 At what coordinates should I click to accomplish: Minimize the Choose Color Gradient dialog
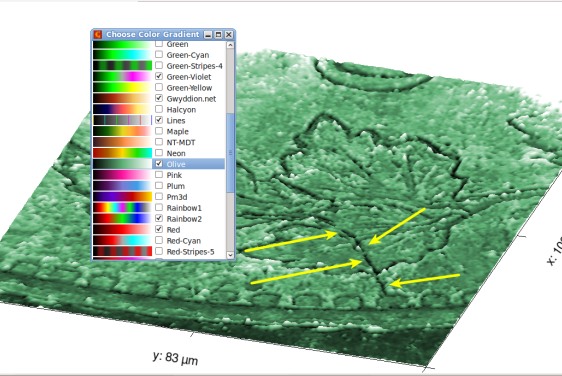point(208,35)
